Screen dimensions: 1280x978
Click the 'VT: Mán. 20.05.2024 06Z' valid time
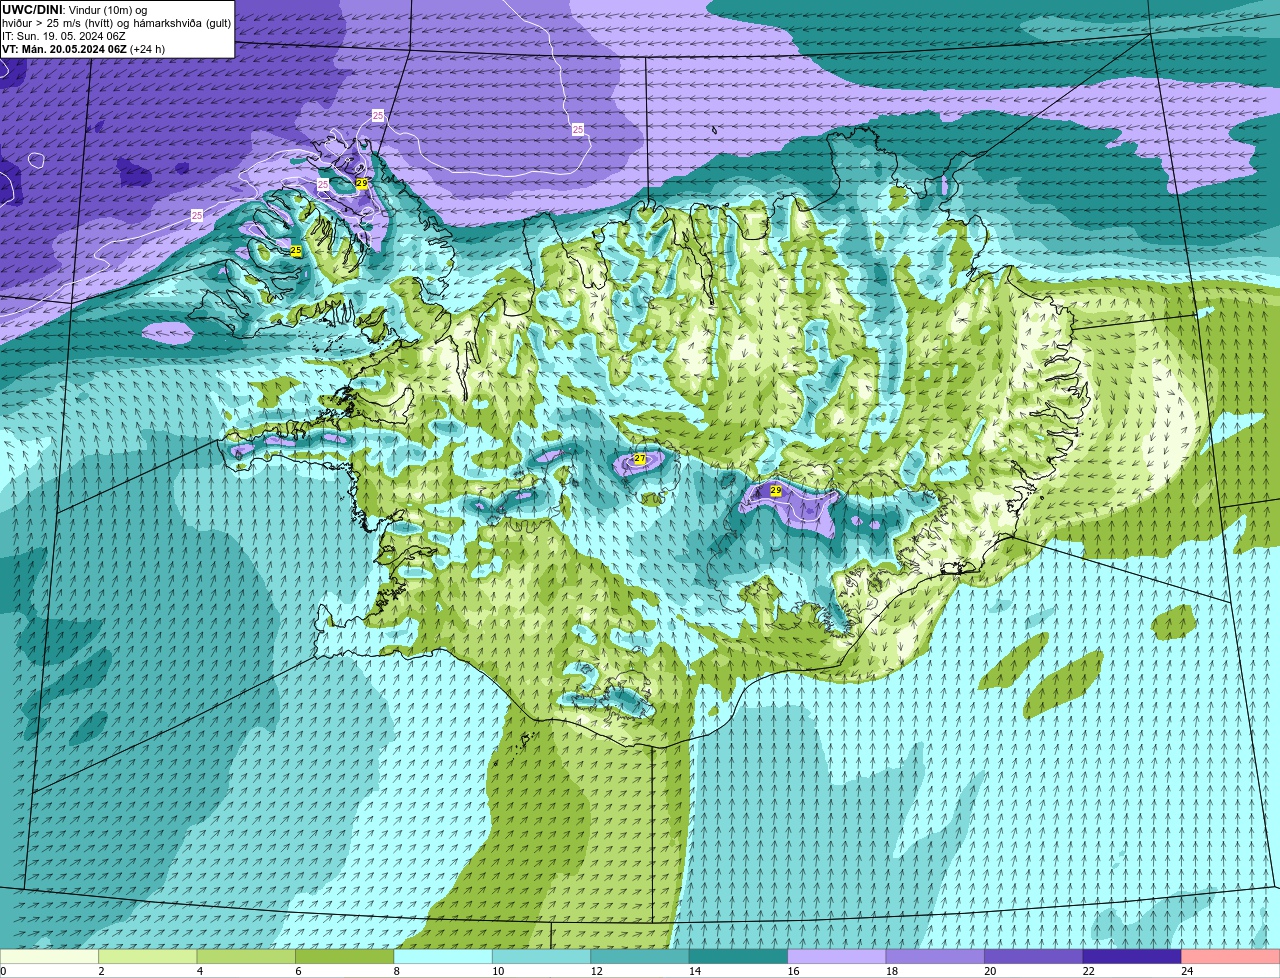click(x=64, y=49)
